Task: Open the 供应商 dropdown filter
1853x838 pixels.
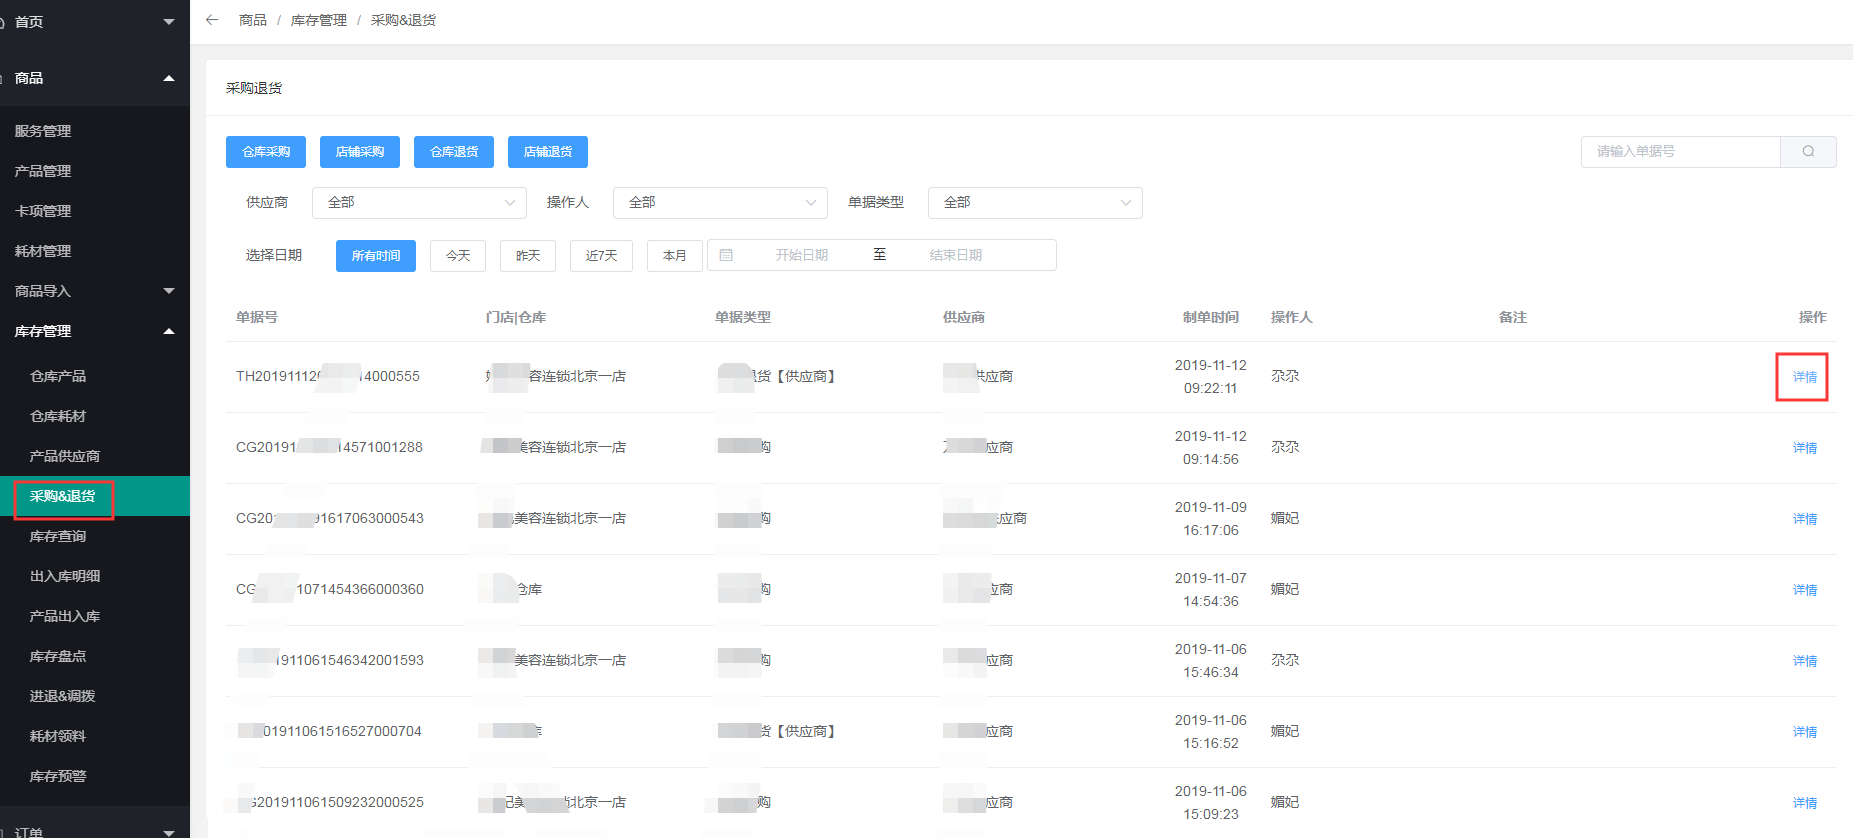Action: (419, 203)
